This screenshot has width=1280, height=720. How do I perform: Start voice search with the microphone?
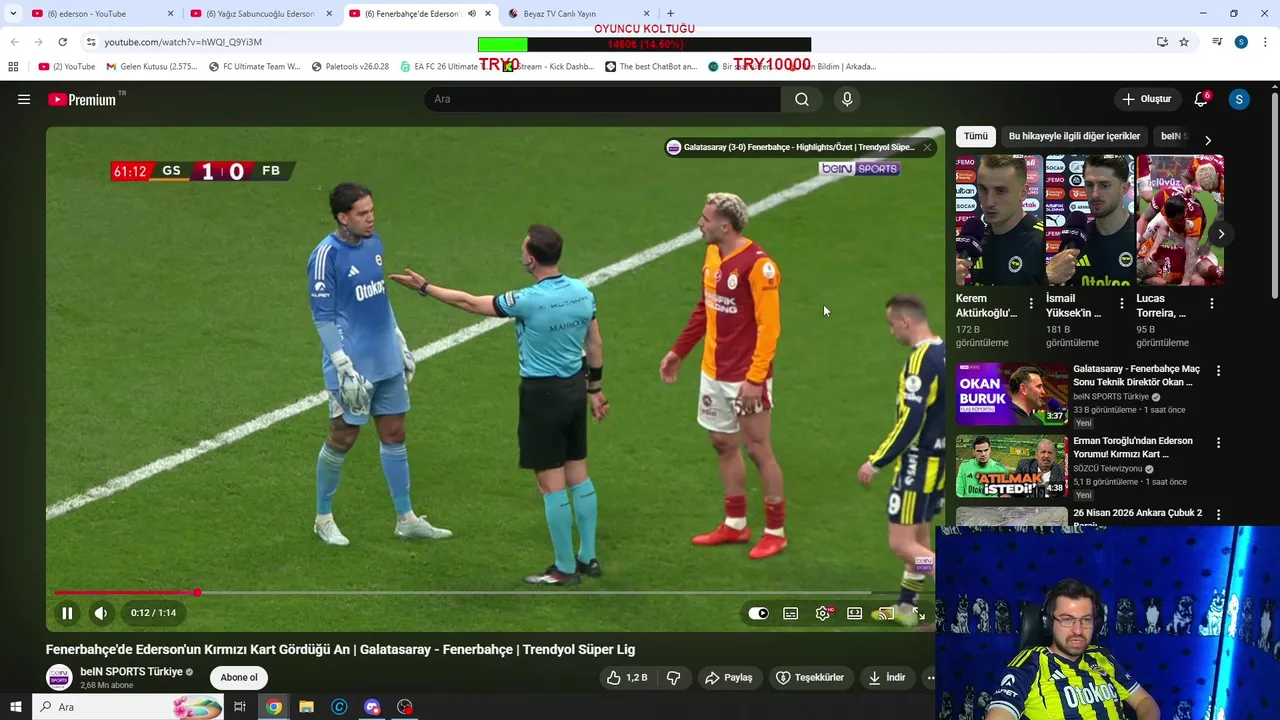pos(847,99)
